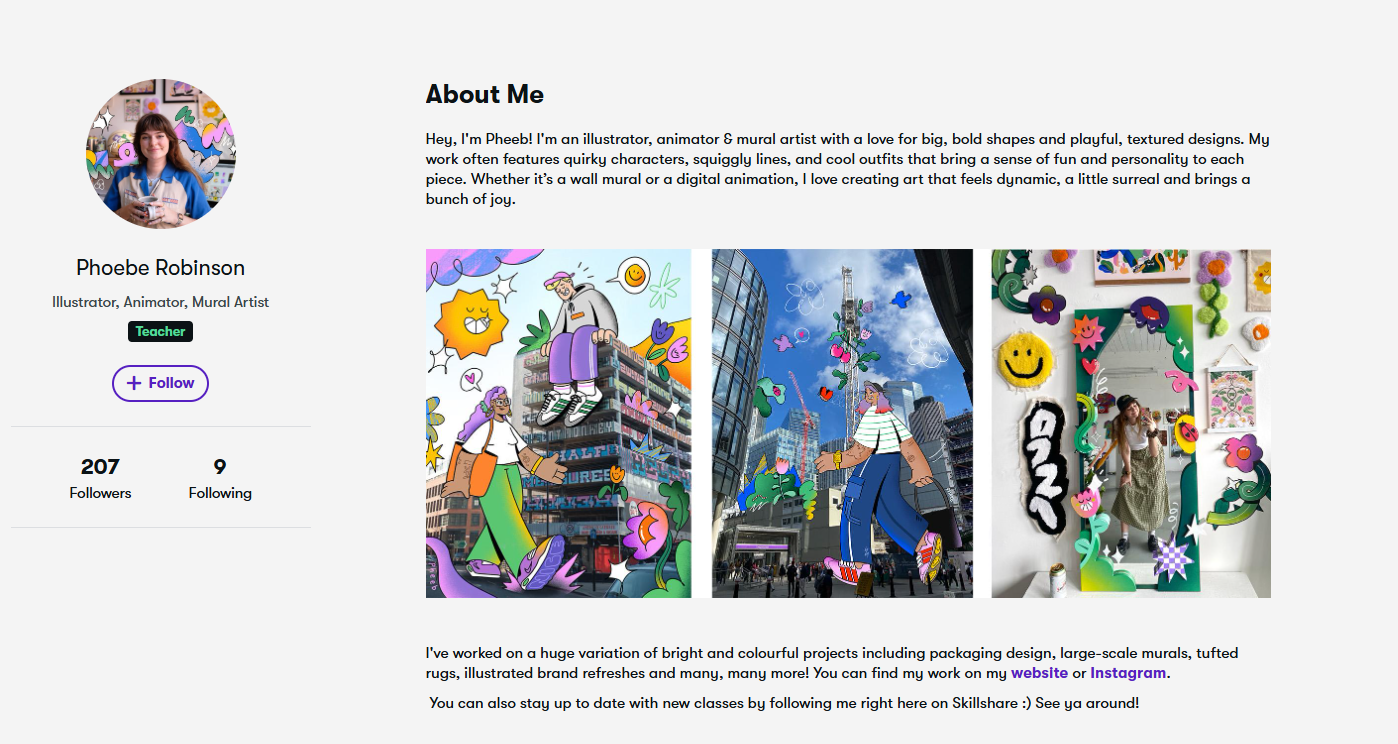Visit the Instagram link
1398x744 pixels.
pyautogui.click(x=1128, y=673)
